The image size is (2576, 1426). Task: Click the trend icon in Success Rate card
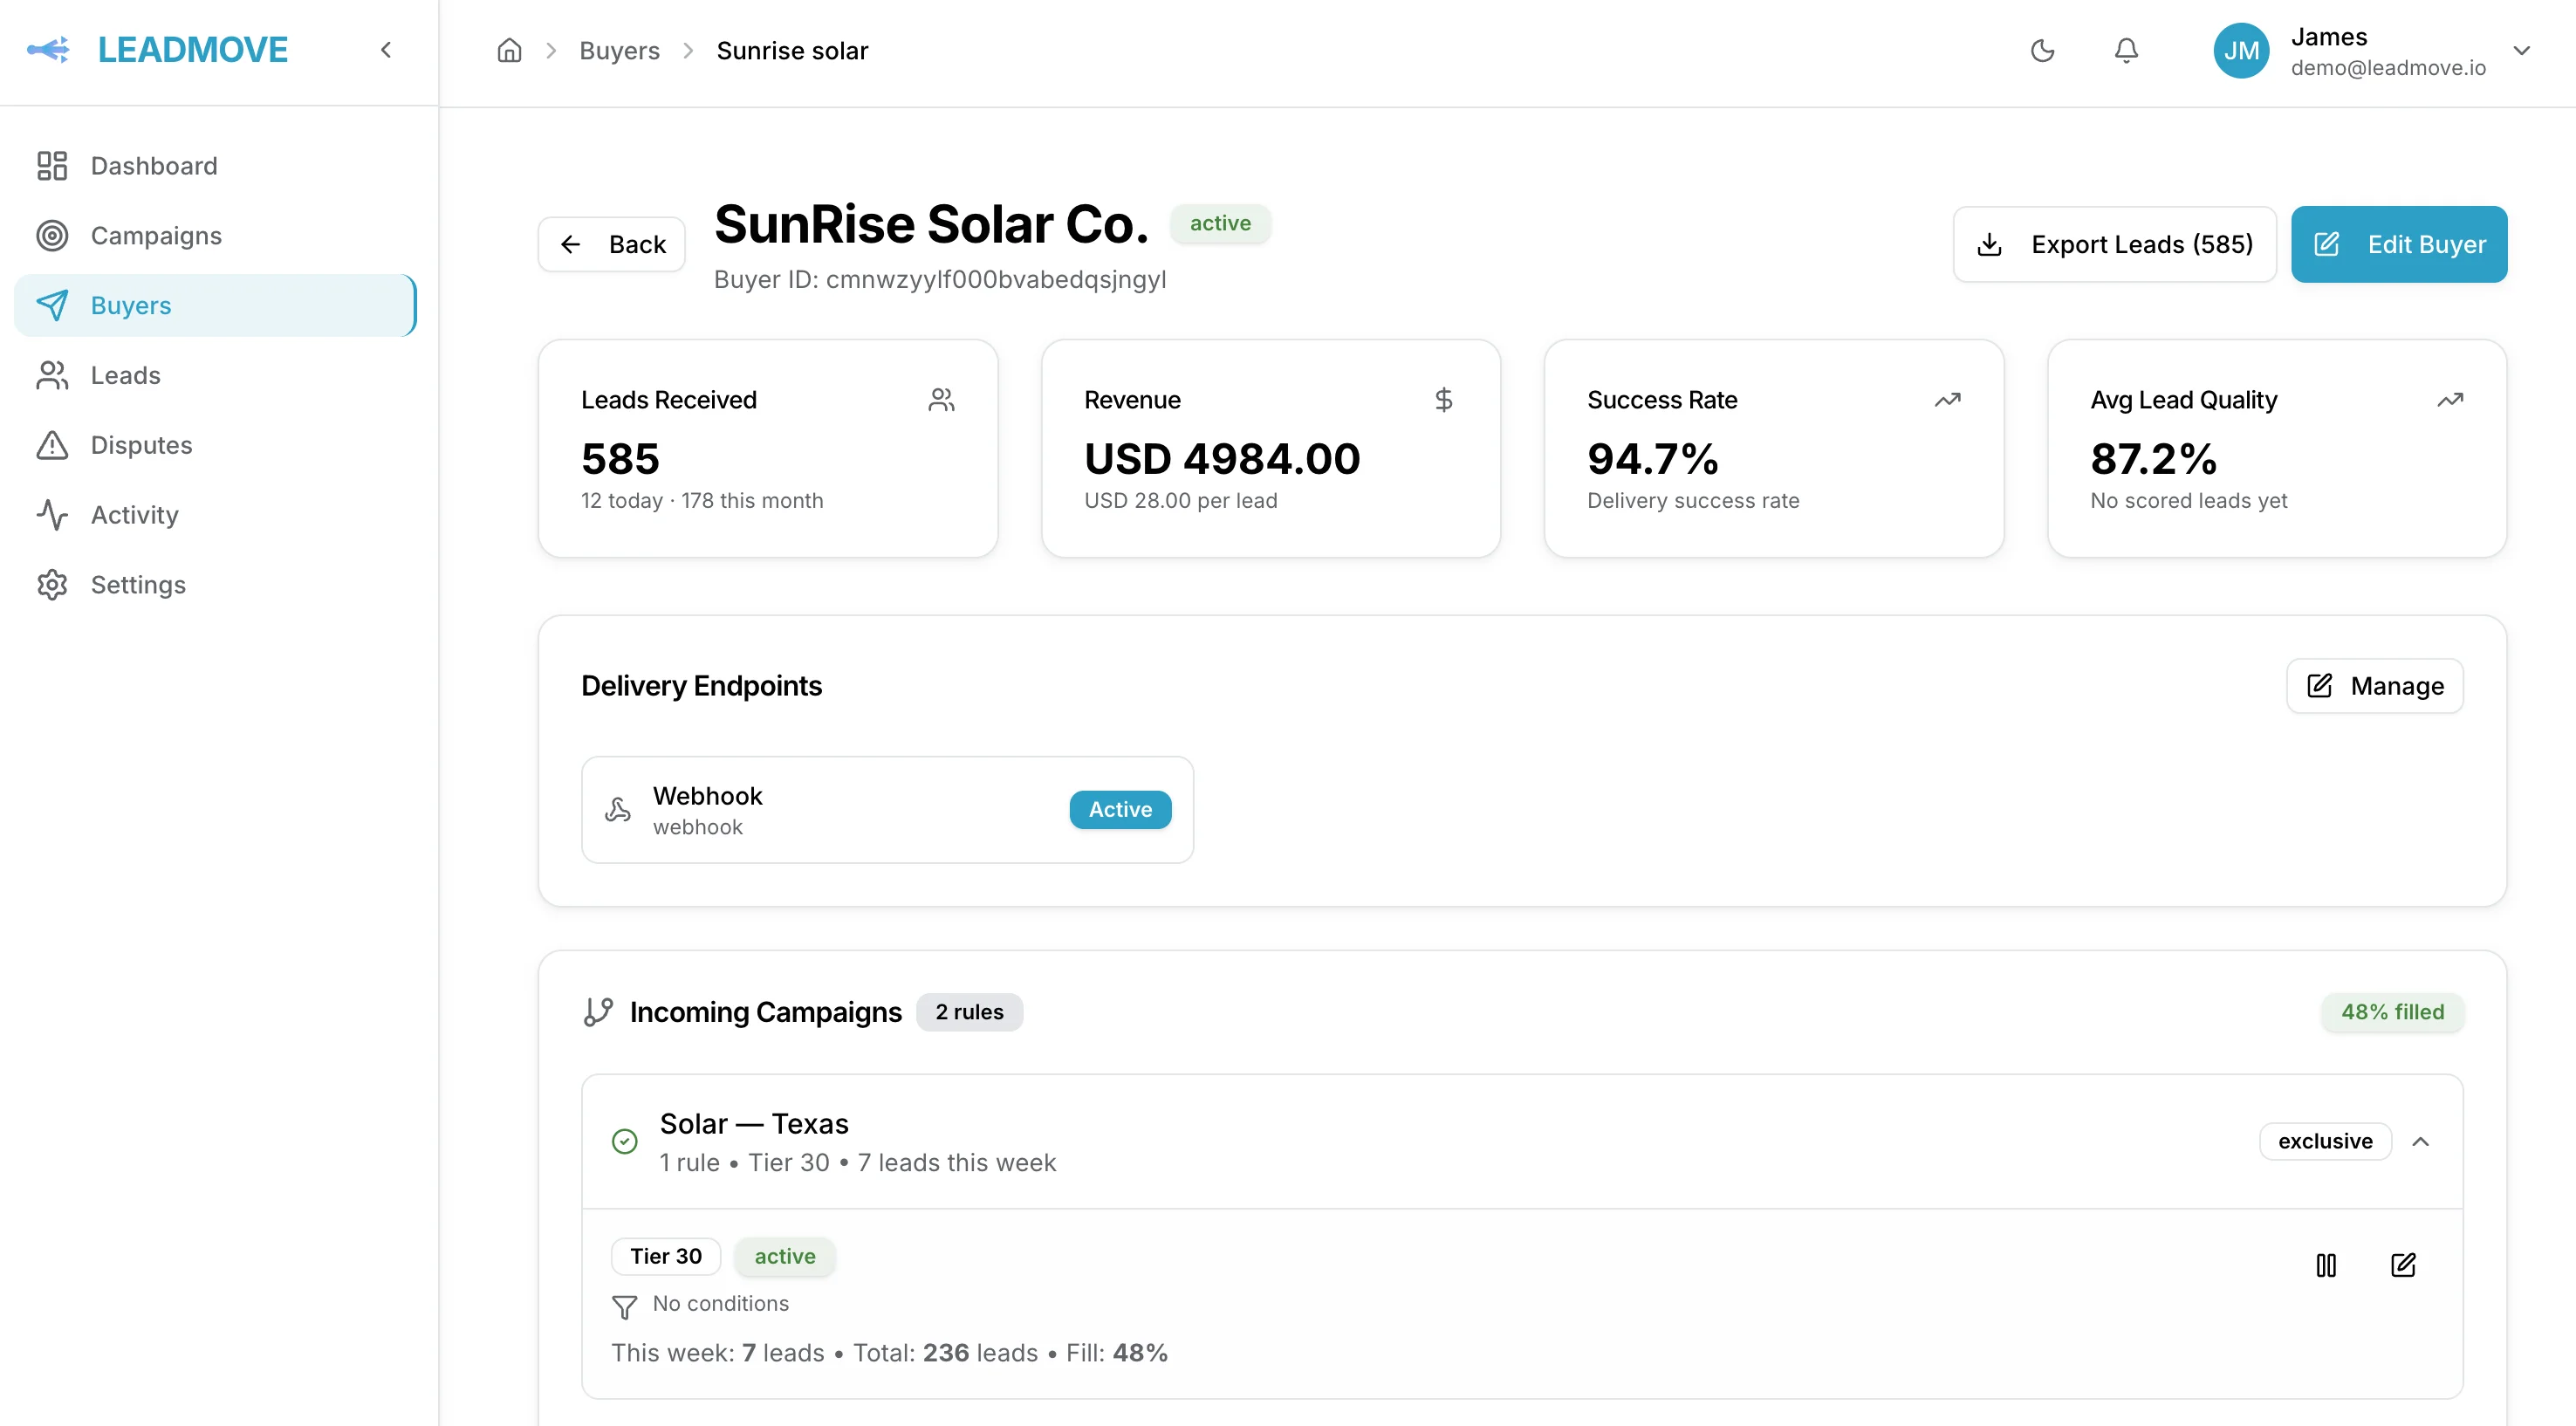tap(1947, 400)
